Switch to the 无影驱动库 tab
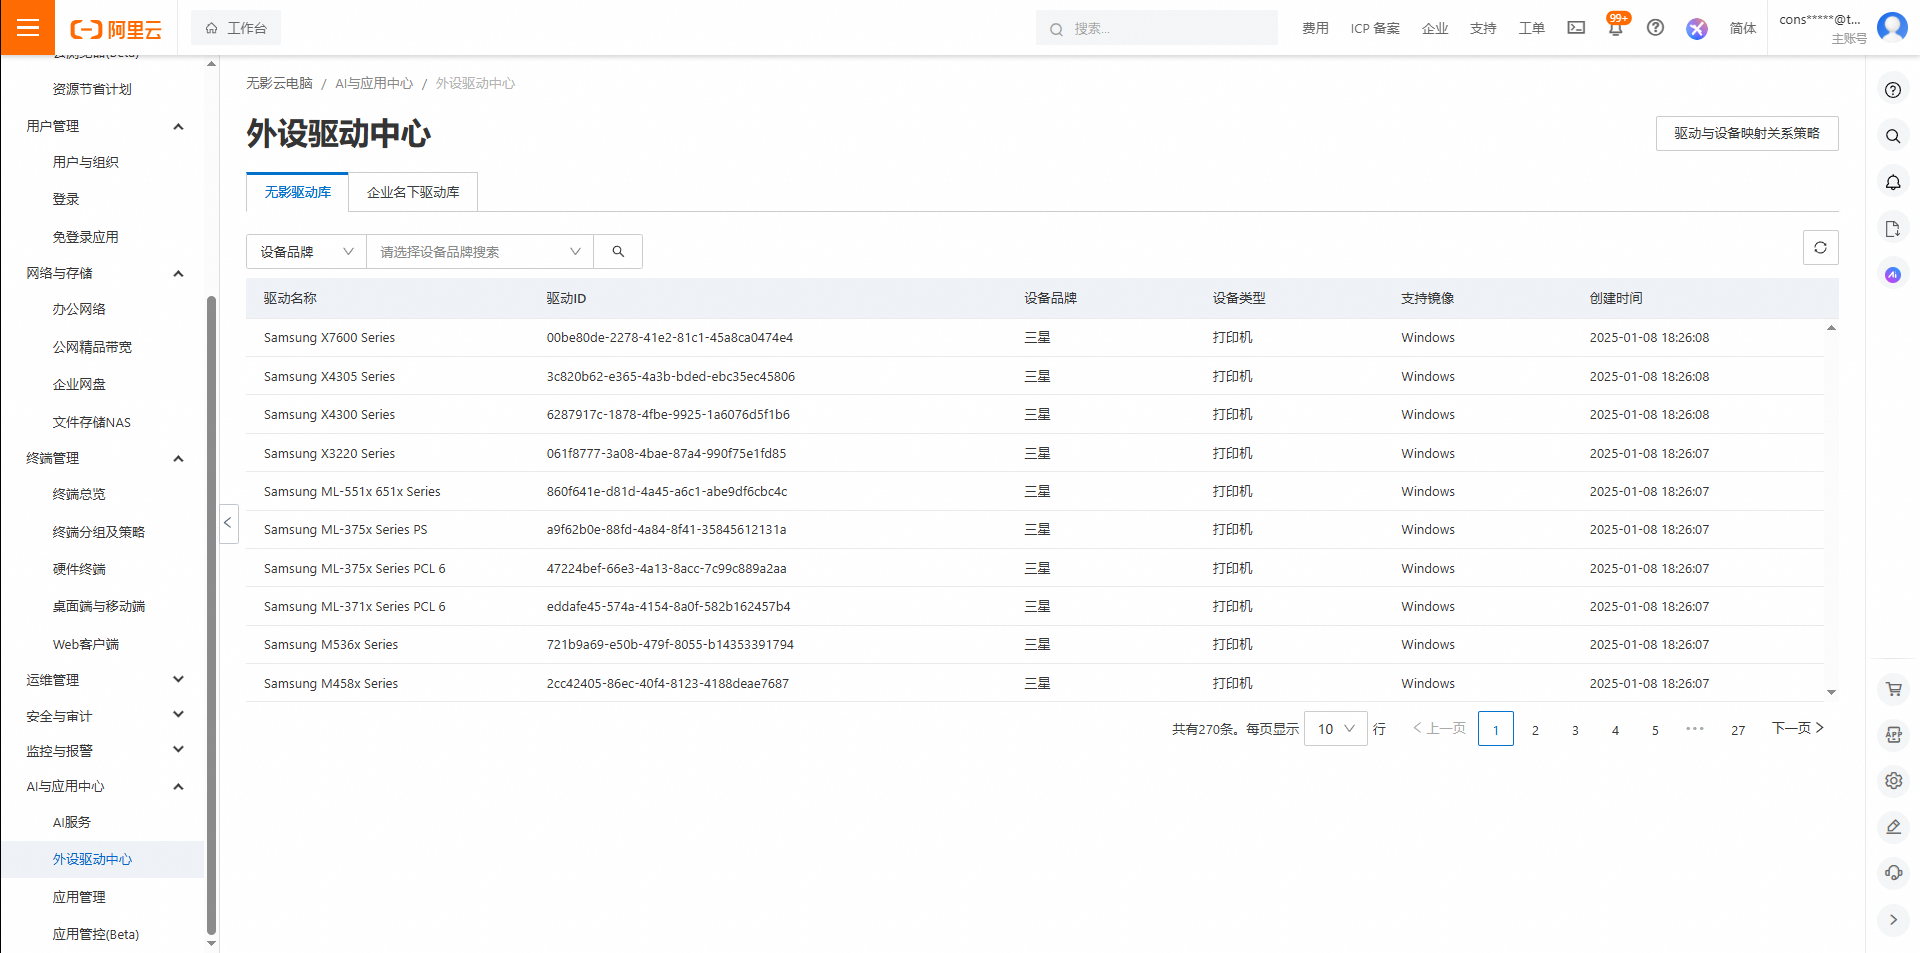The height and width of the screenshot is (953, 1920). tap(297, 192)
